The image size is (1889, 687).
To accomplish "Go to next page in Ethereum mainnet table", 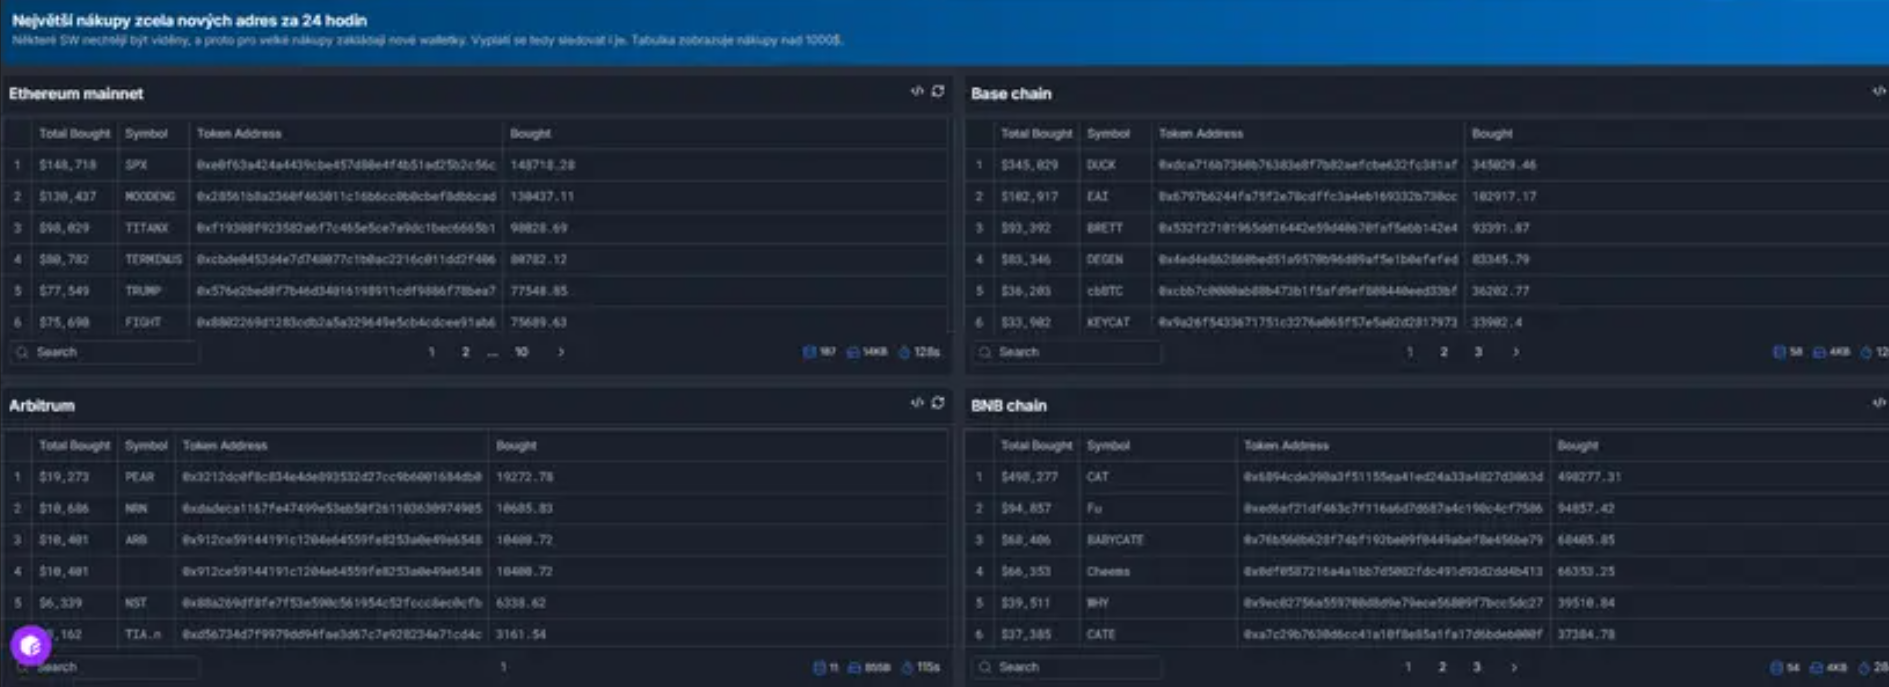I will coord(561,352).
